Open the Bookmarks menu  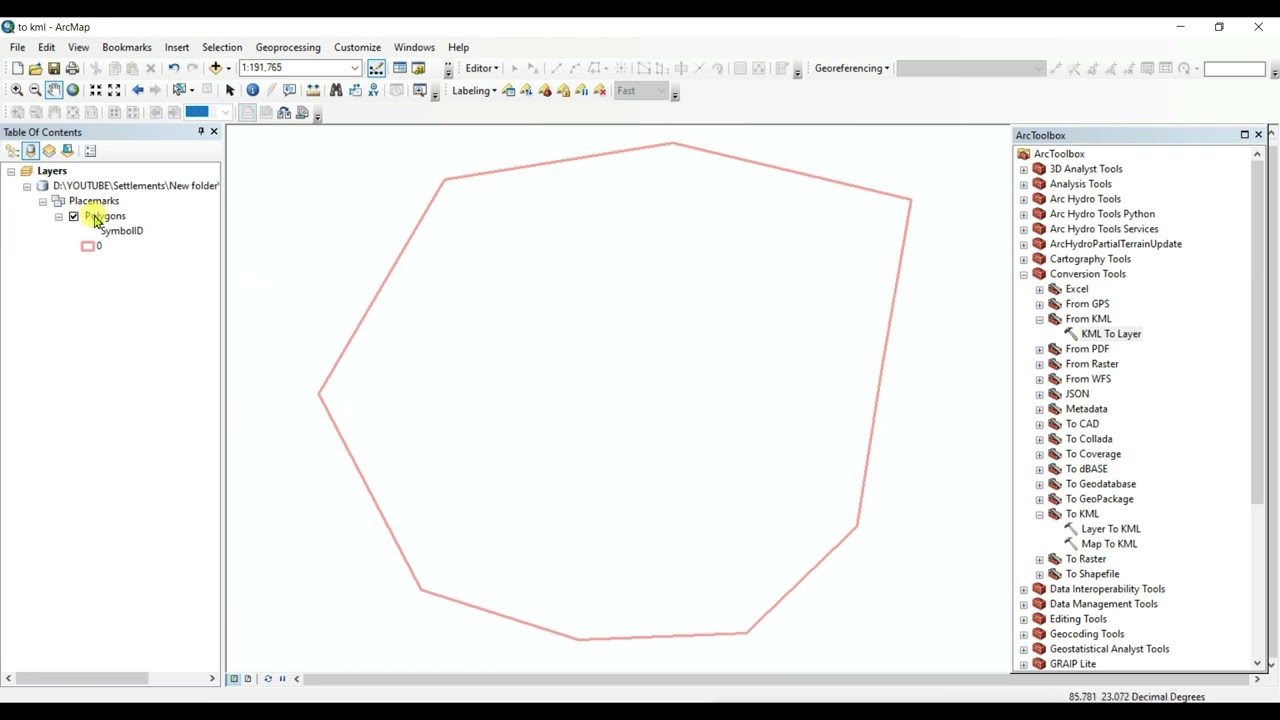coord(127,47)
